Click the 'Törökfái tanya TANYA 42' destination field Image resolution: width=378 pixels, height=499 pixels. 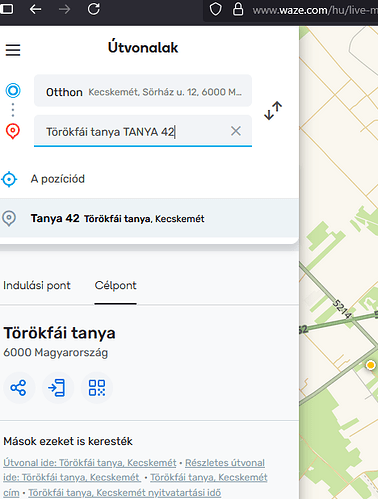point(143,131)
